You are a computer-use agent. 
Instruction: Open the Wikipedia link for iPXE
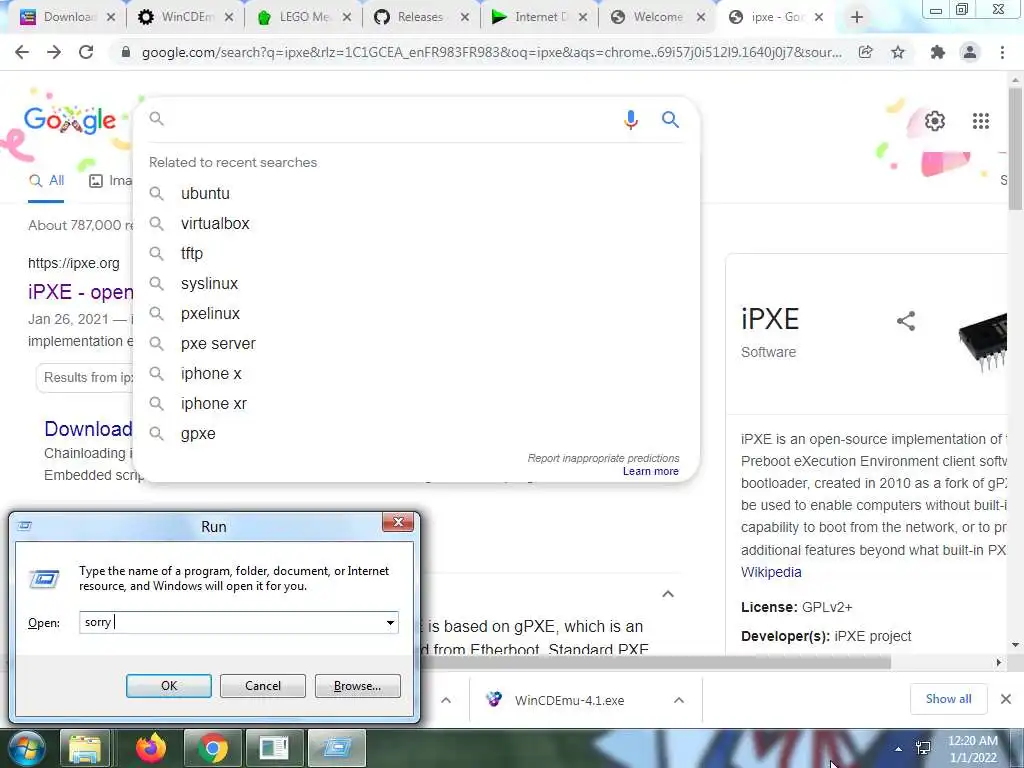click(x=771, y=572)
